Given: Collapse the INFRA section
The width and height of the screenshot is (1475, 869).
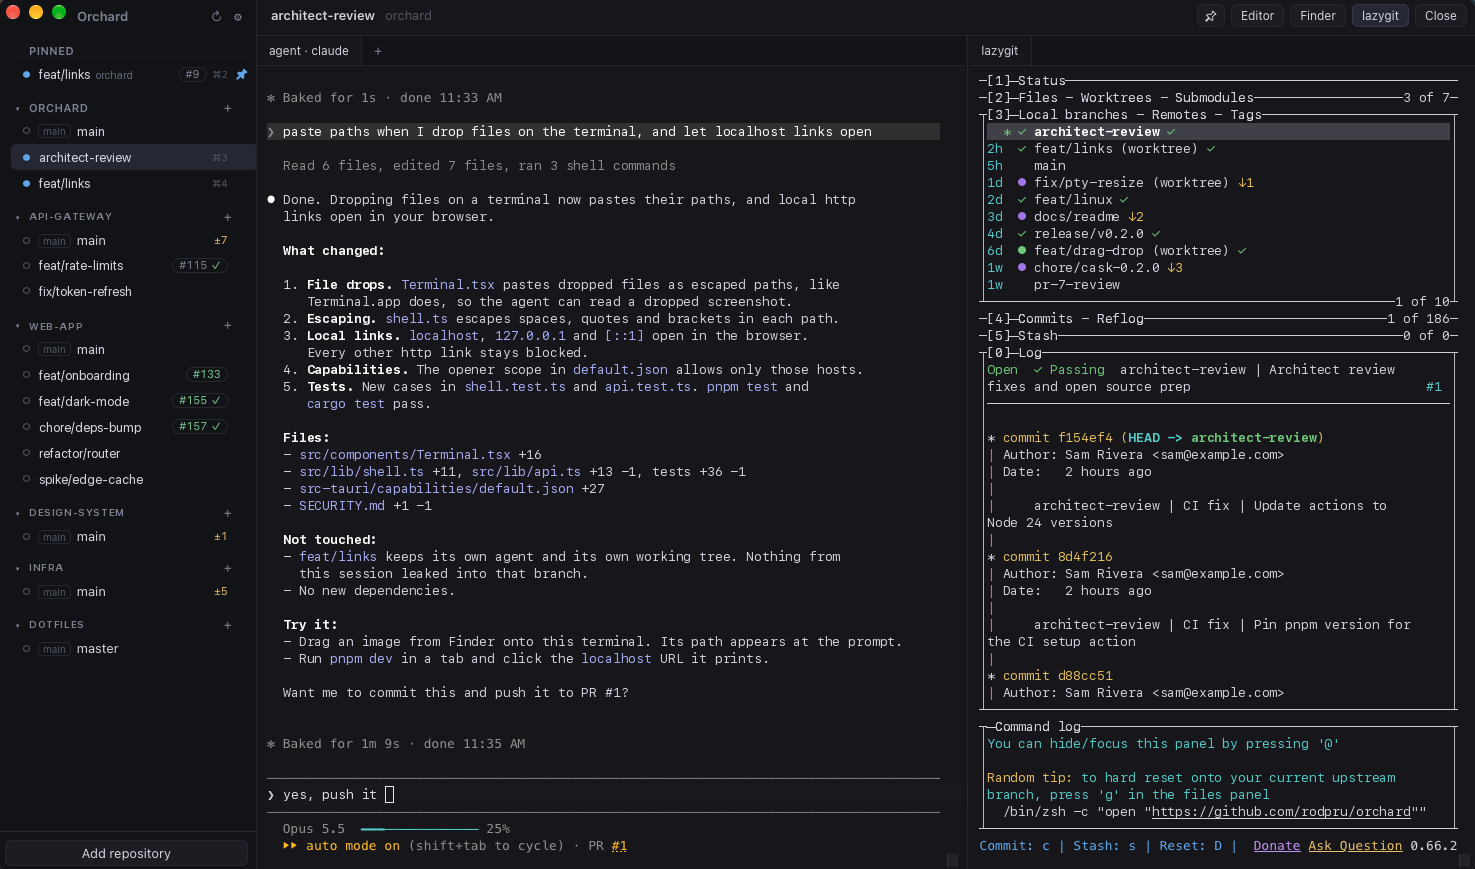Looking at the screenshot, I should click(x=18, y=568).
